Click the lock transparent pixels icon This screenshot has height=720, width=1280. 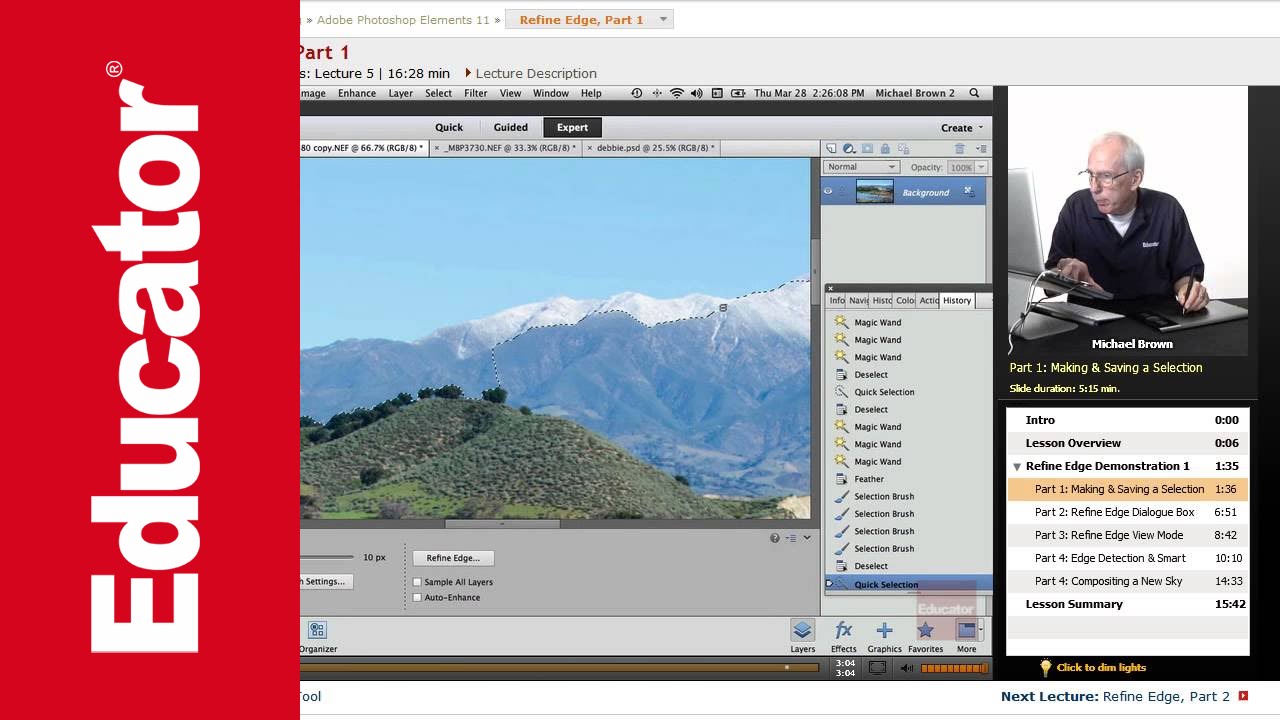tap(902, 149)
